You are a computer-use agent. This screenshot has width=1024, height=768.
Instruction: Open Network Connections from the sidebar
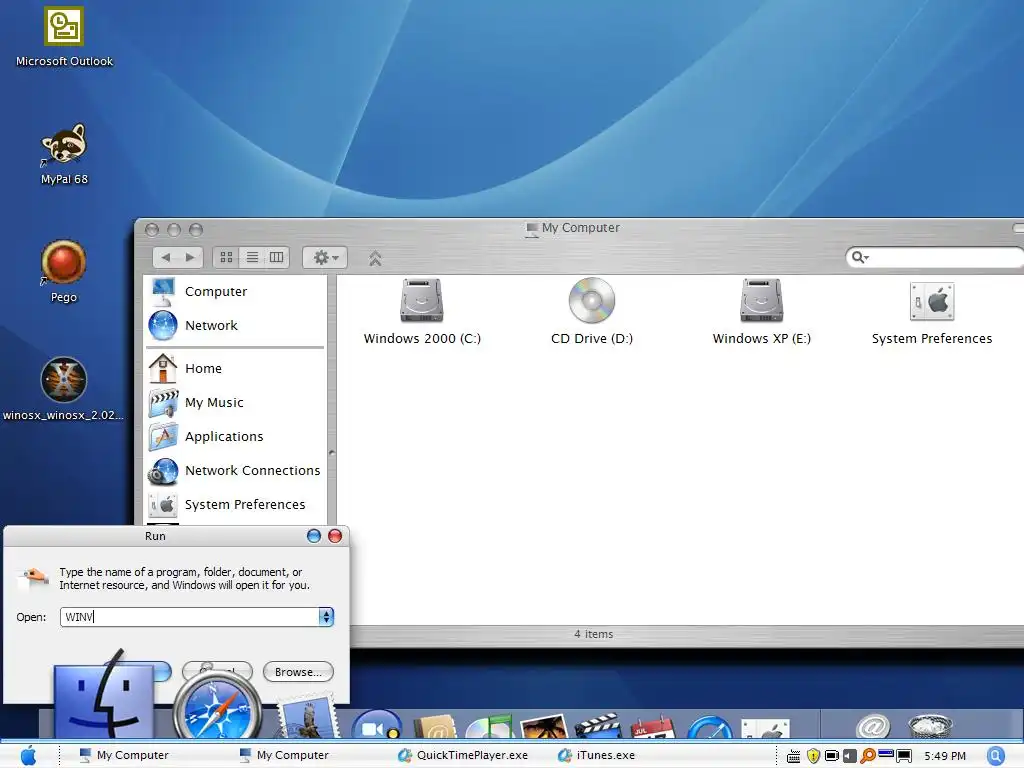pyautogui.click(x=235, y=470)
